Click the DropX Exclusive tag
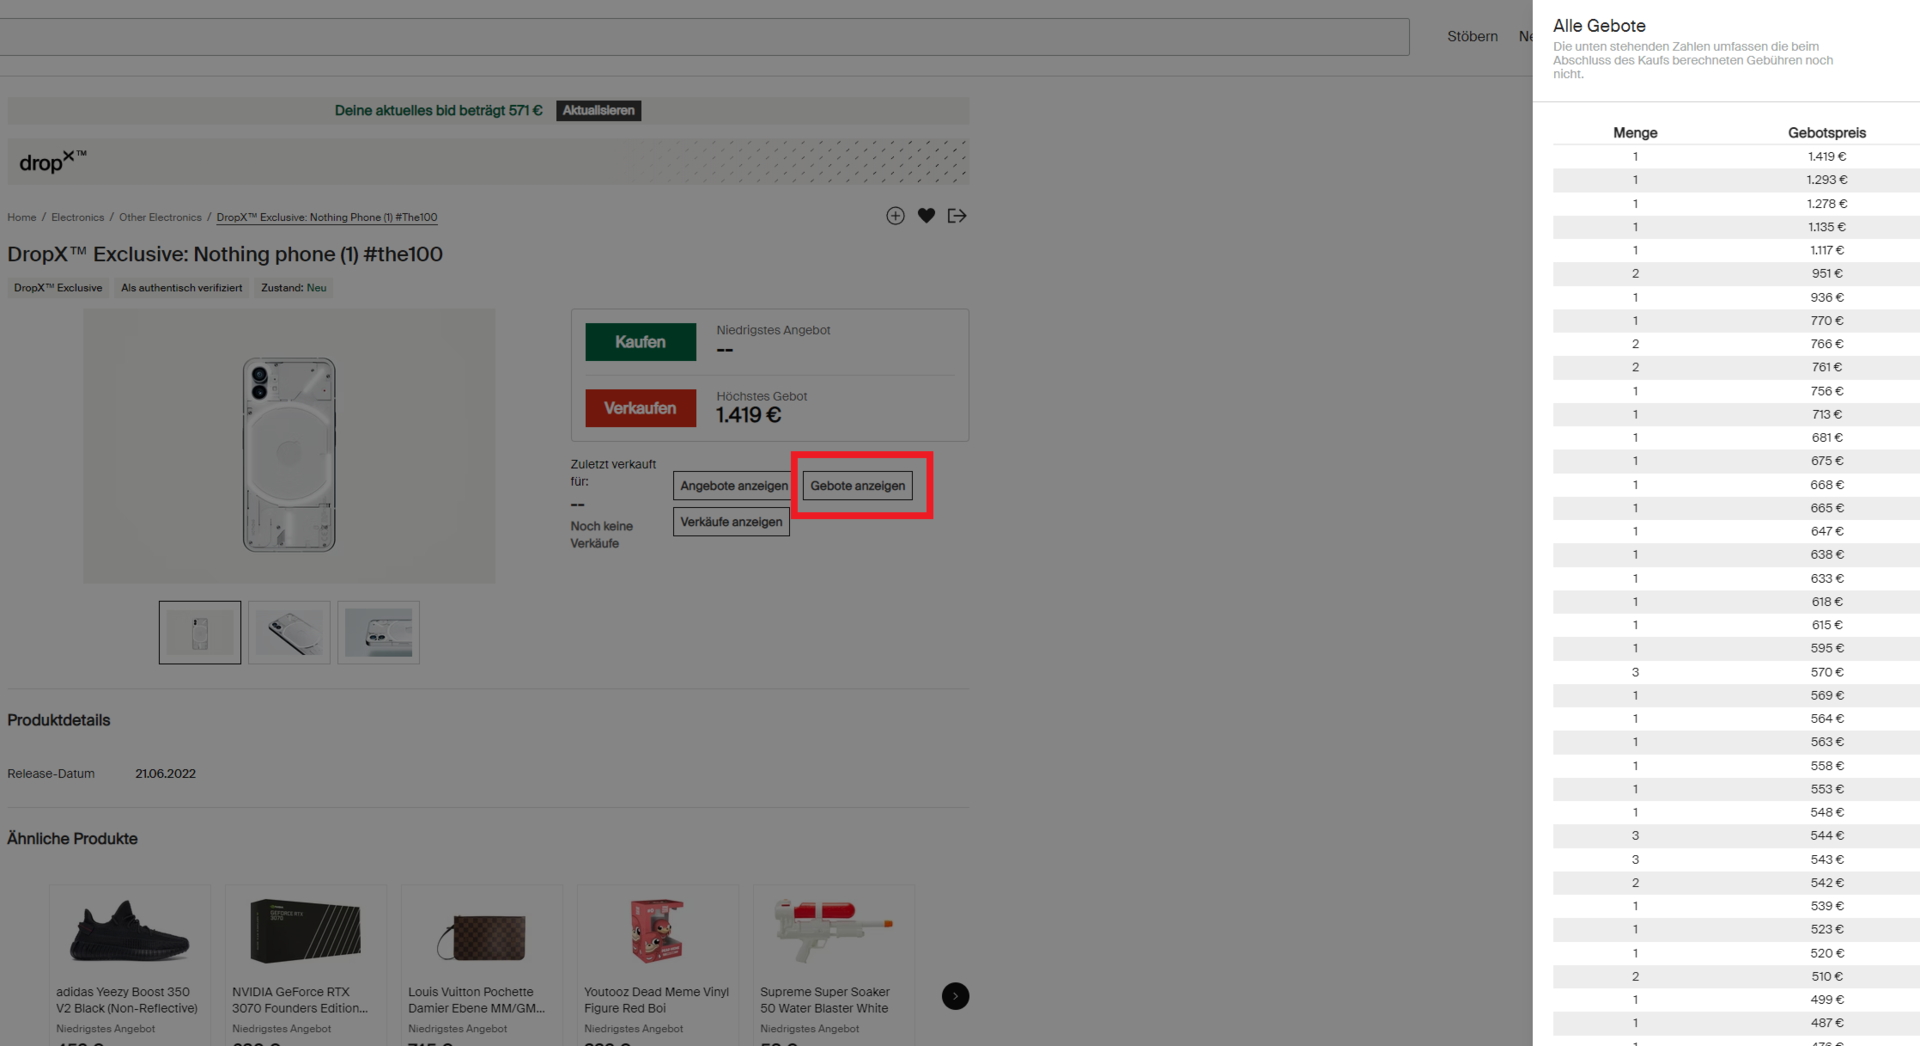This screenshot has height=1046, width=1920. pos(58,288)
